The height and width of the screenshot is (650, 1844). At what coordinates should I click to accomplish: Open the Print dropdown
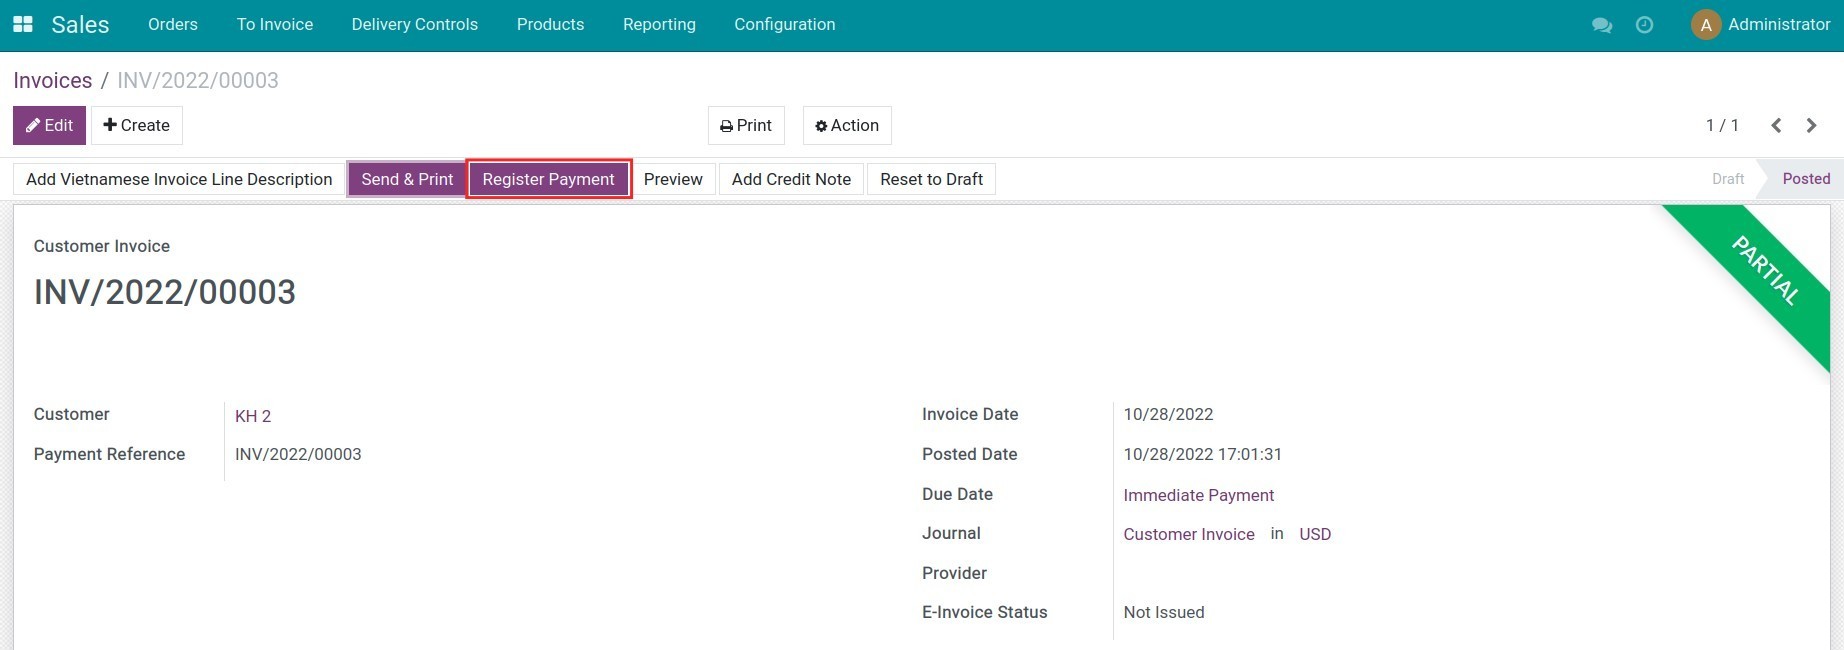click(746, 125)
